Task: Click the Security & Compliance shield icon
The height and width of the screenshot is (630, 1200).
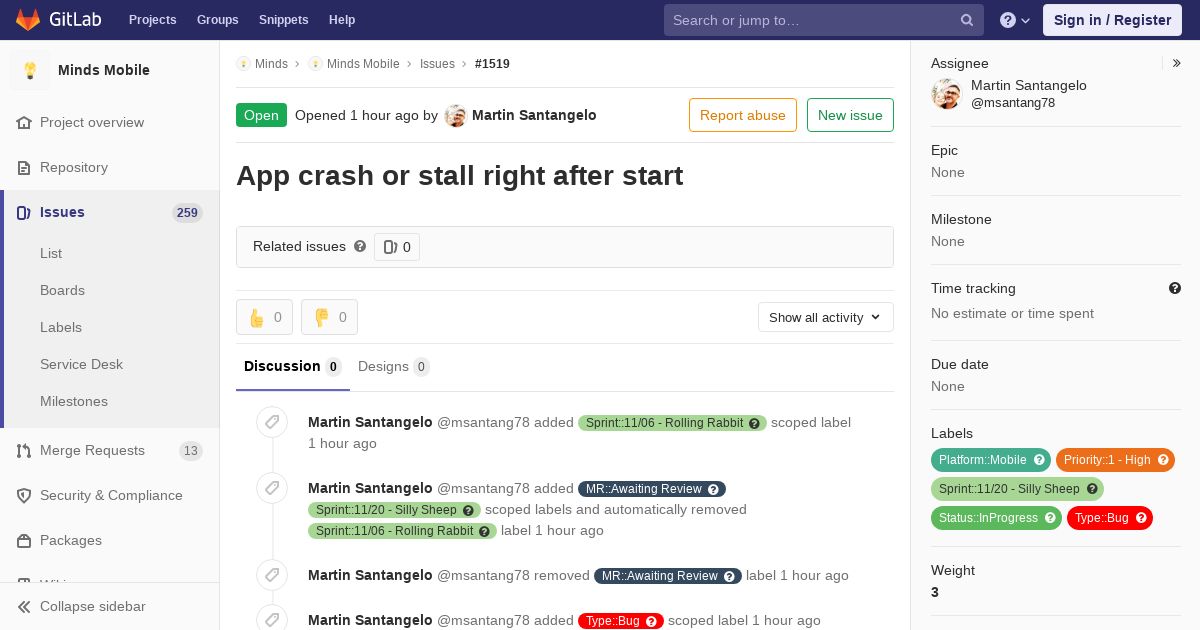Action: 24,495
